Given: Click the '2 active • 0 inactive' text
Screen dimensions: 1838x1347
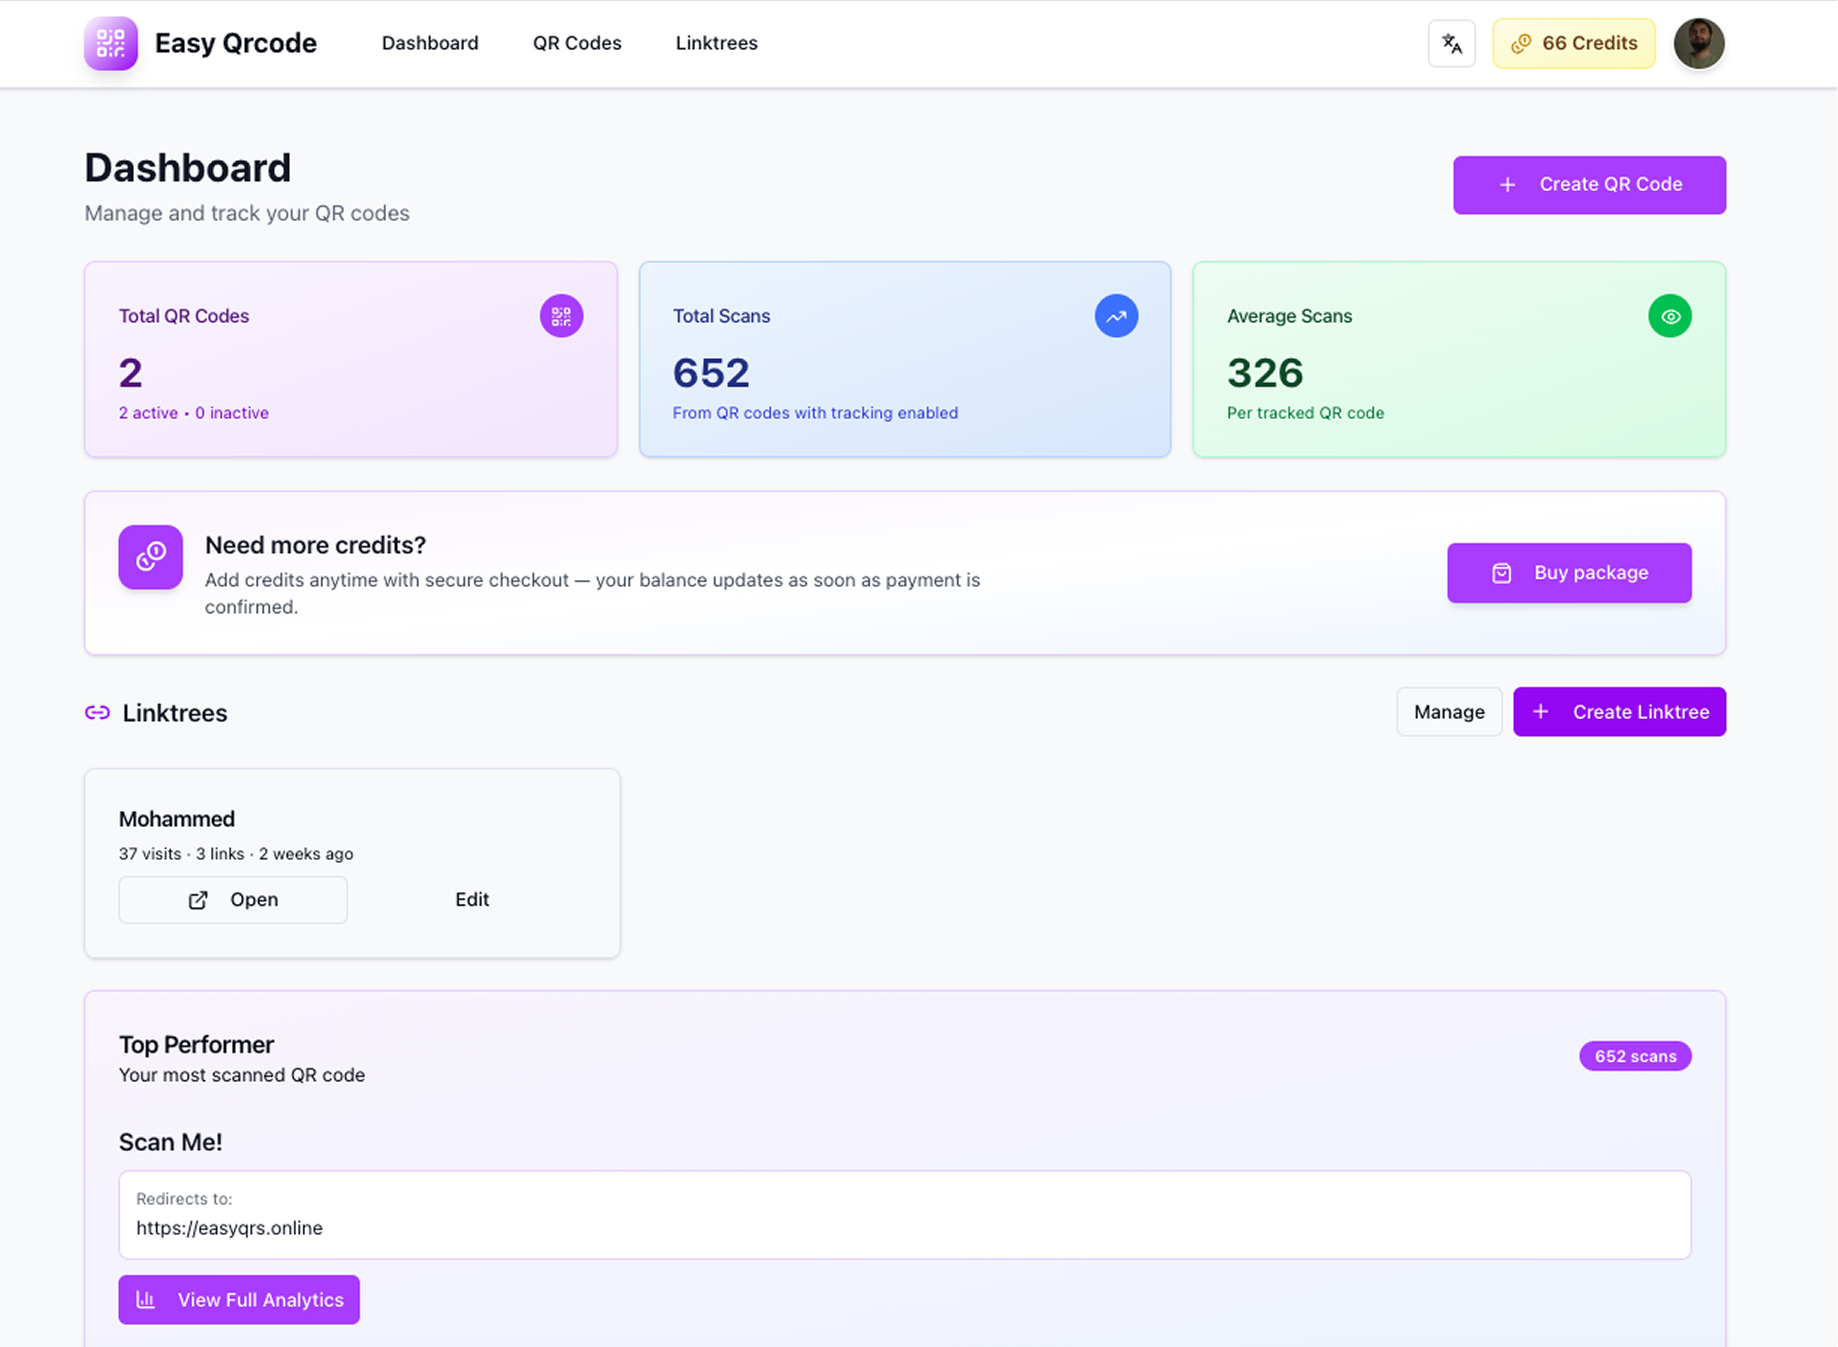Looking at the screenshot, I should pyautogui.click(x=194, y=413).
